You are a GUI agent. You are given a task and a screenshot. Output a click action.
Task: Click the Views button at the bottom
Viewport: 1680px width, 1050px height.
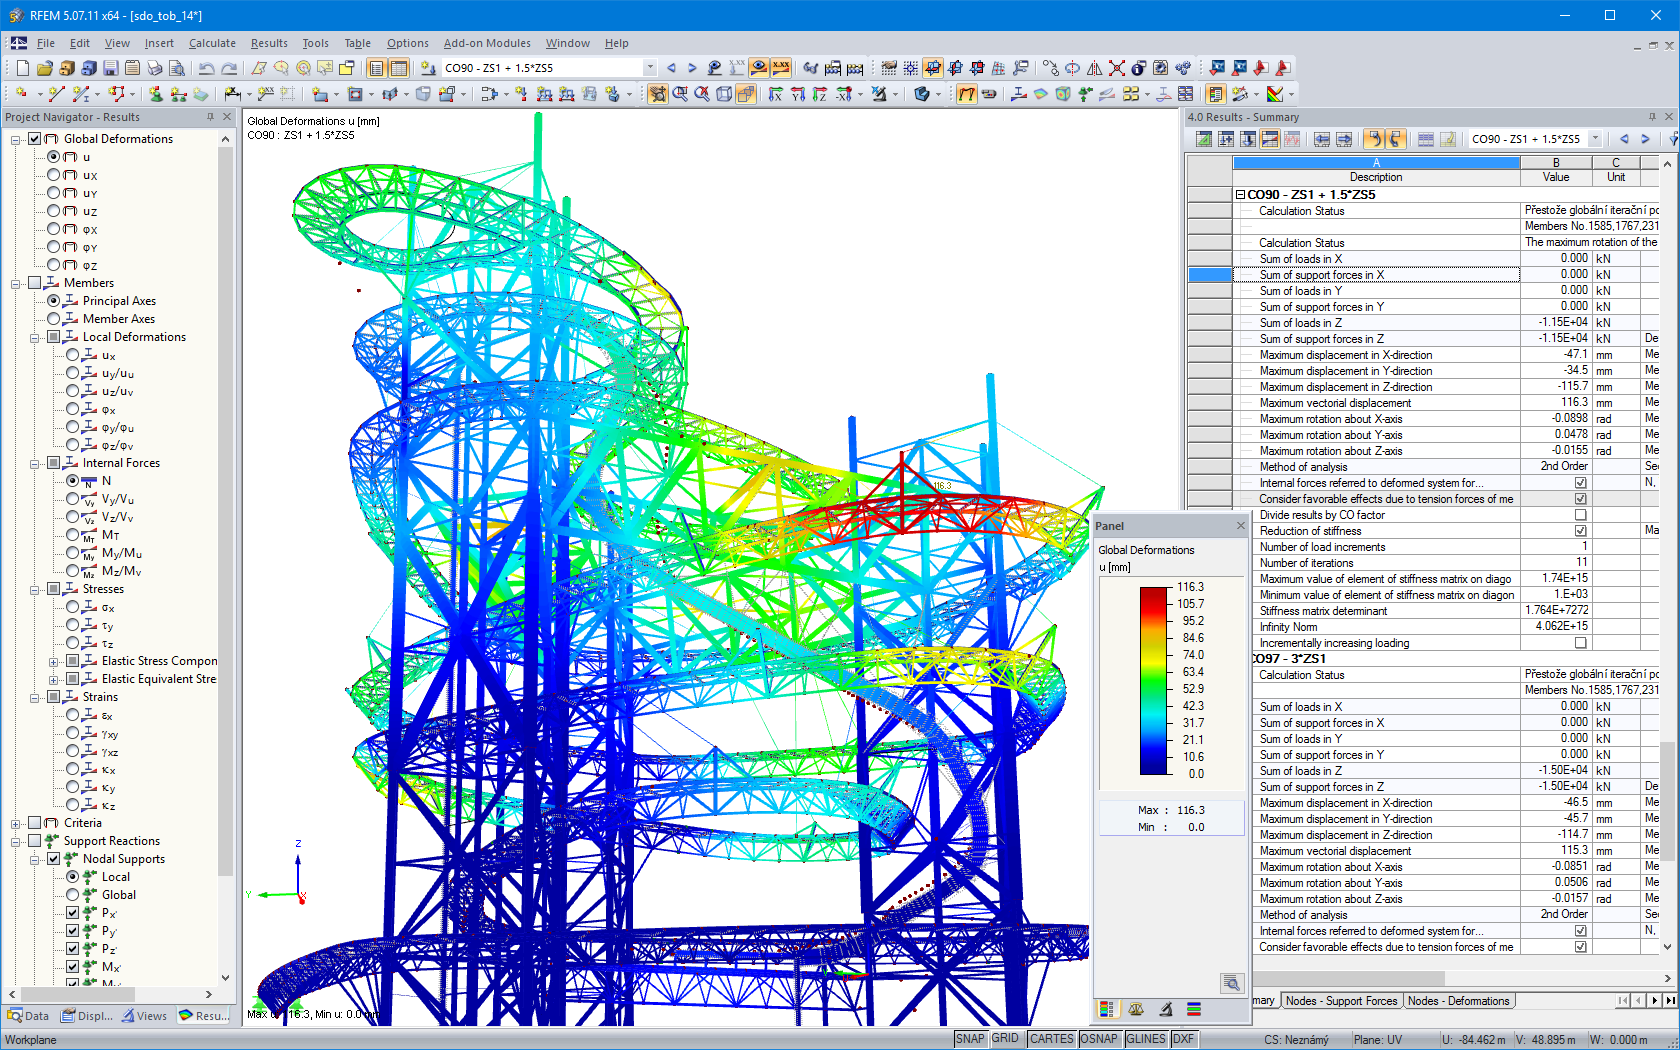(x=145, y=1015)
